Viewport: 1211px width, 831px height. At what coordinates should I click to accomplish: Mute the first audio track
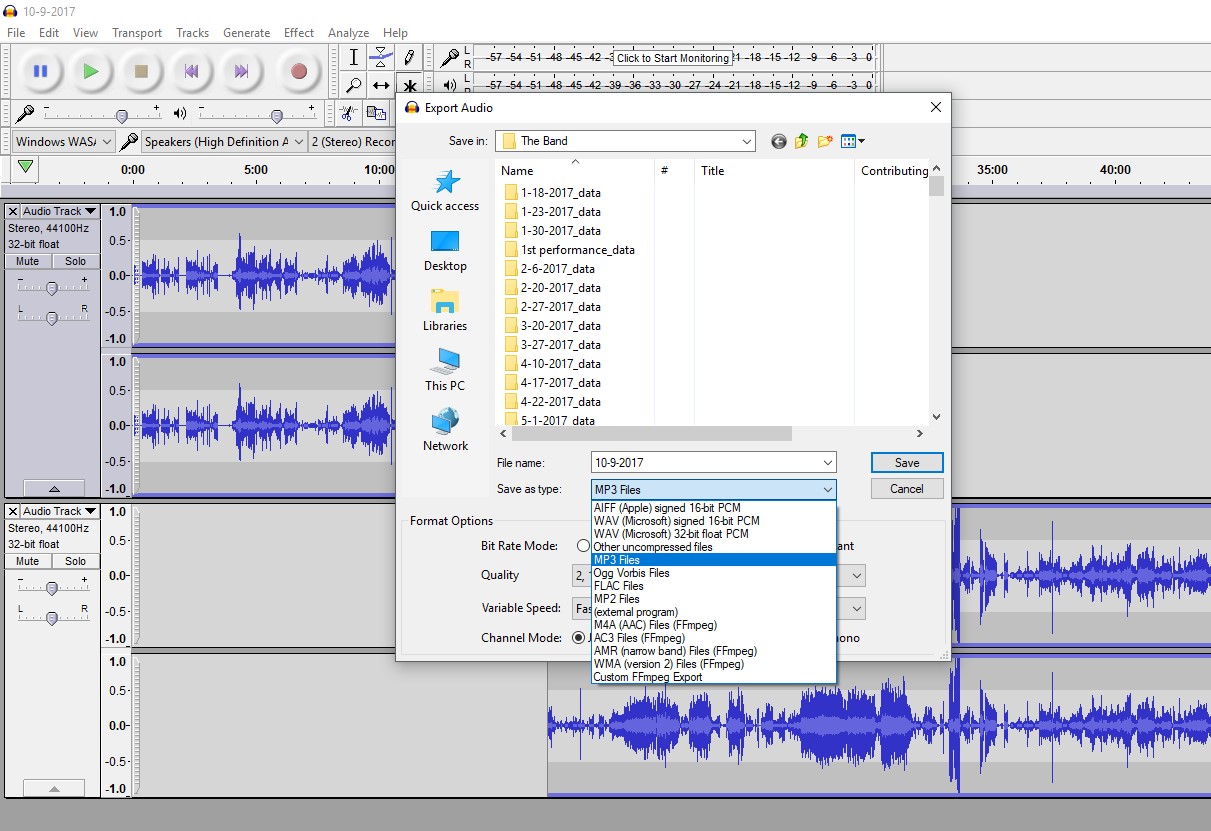pos(28,261)
